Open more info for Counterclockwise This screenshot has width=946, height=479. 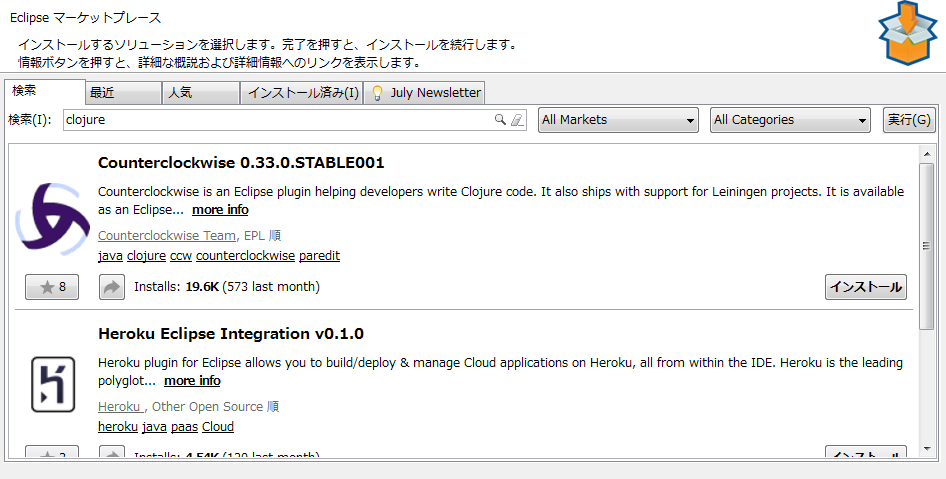pyautogui.click(x=220, y=209)
